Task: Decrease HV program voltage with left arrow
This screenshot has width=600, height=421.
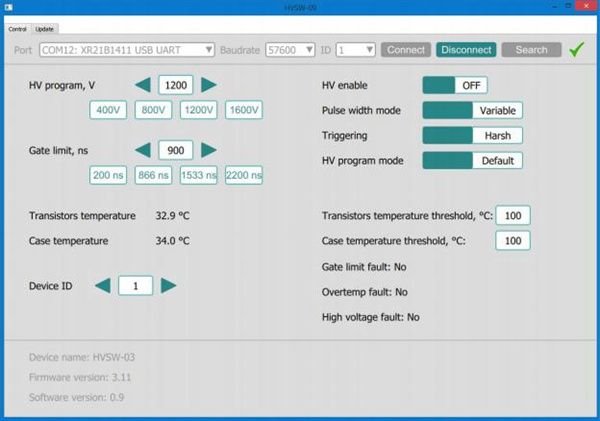Action: [143, 85]
